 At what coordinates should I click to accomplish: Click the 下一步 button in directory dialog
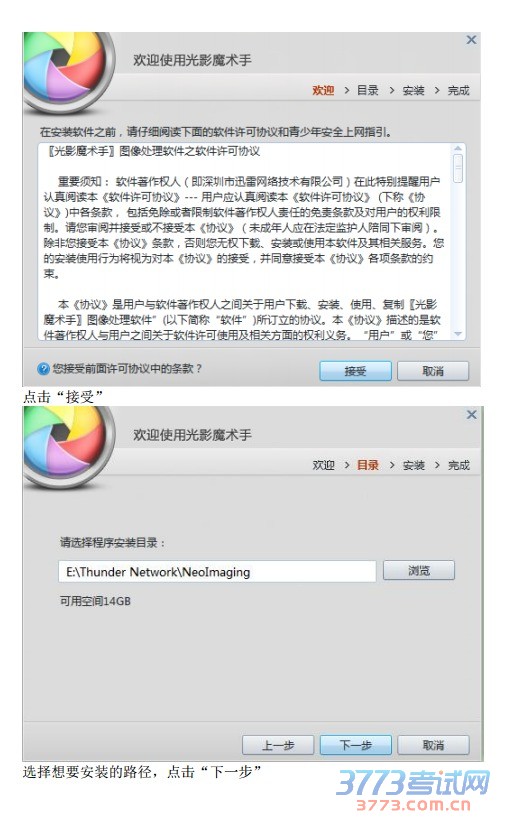coord(355,745)
